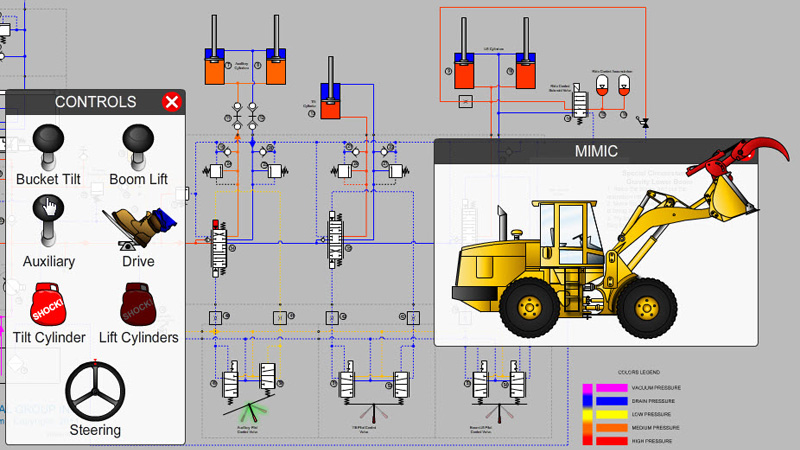Click the "COLORS LEGEND" heading

(639, 372)
